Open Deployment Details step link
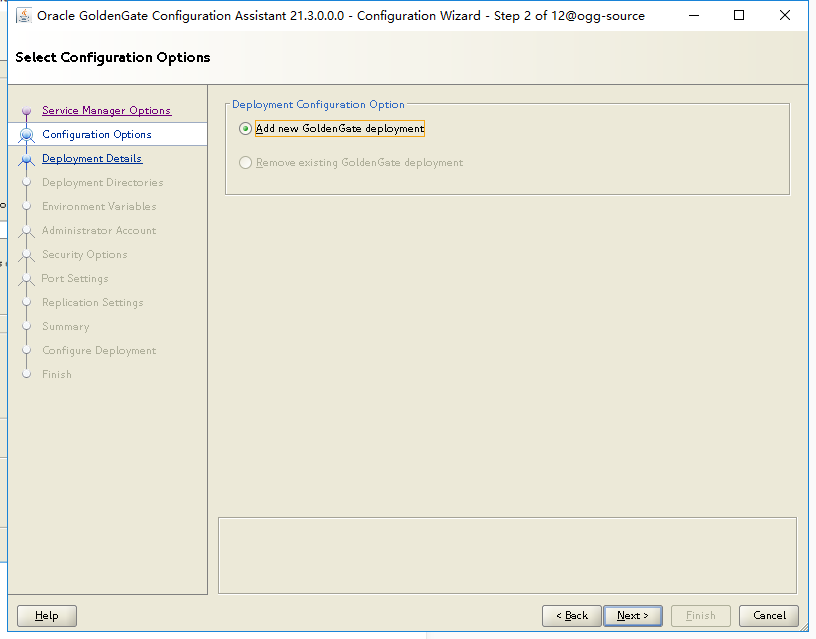This screenshot has width=816, height=639. pos(92,158)
